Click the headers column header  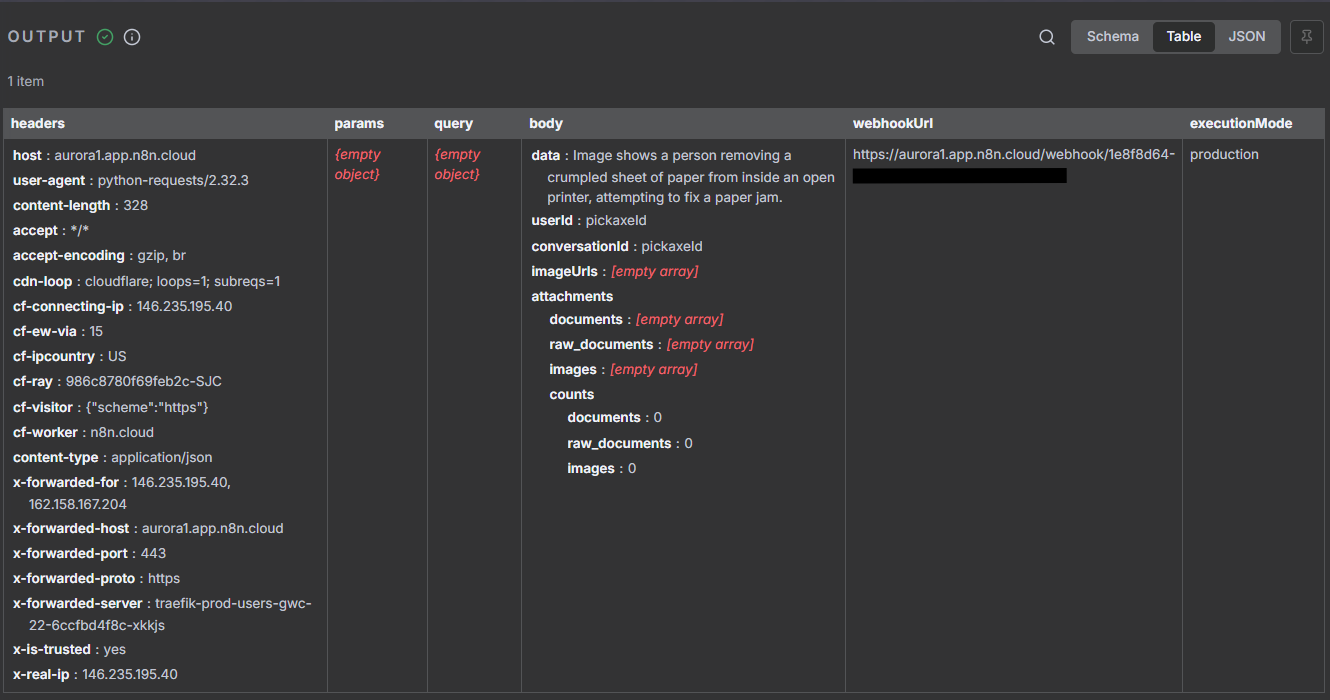[x=38, y=124]
